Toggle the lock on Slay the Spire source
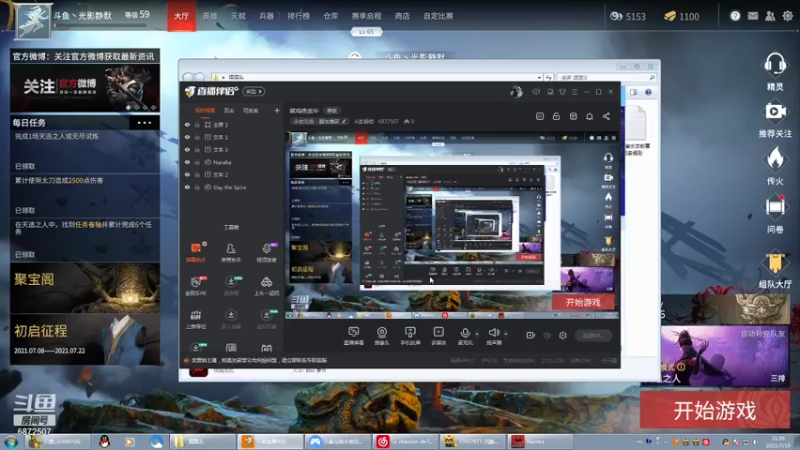The image size is (800, 450). (197, 187)
